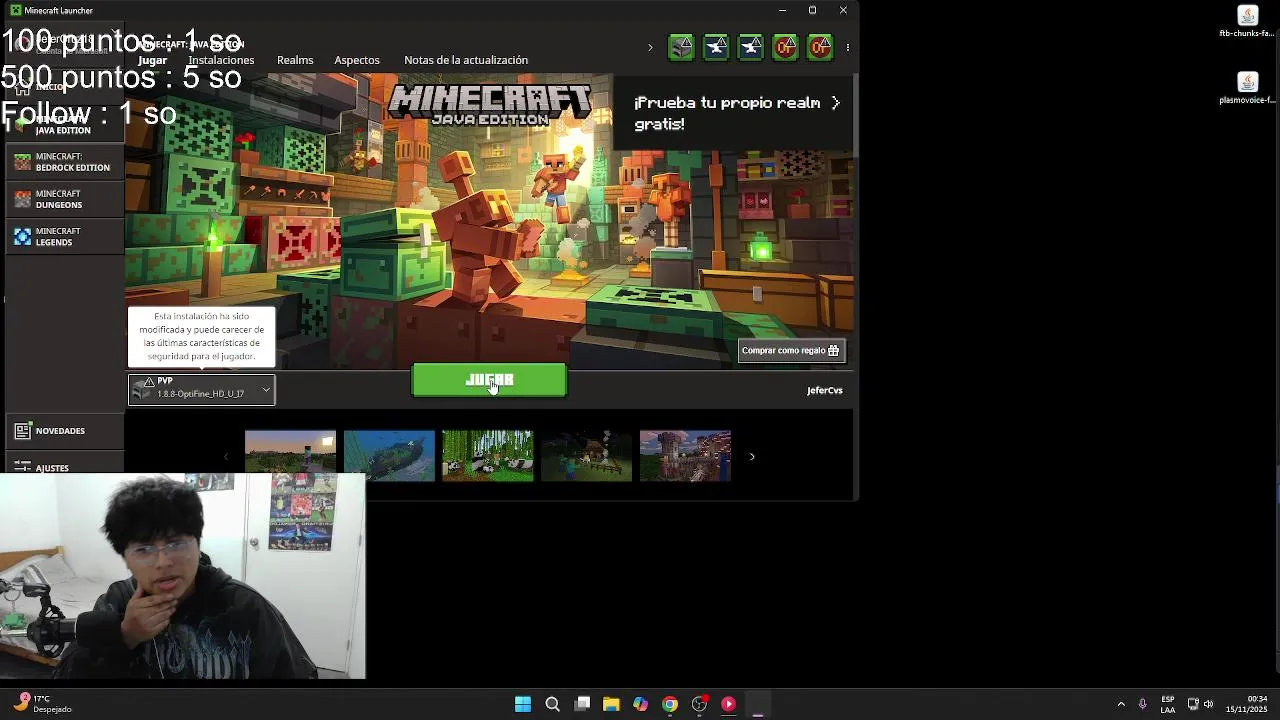Image resolution: width=1280 pixels, height=720 pixels.
Task: Open OBS Studio from the taskbar
Action: [x=699, y=704]
